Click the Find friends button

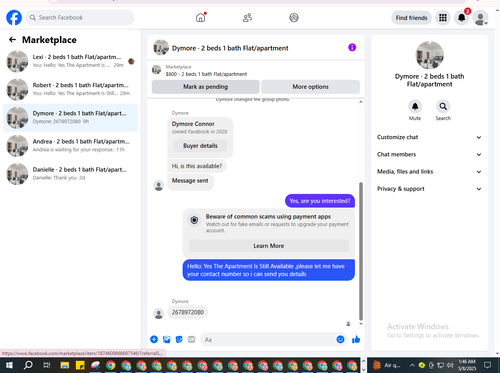coord(411,18)
